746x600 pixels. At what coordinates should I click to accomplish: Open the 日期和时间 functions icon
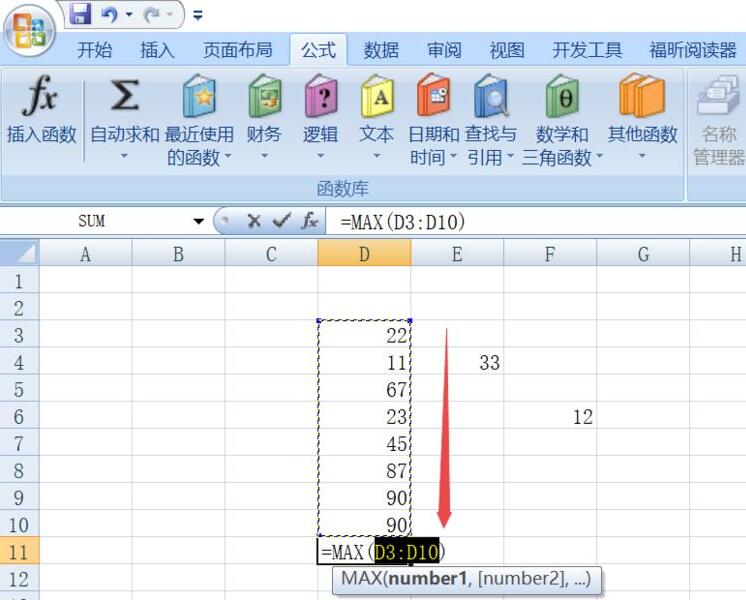433,95
